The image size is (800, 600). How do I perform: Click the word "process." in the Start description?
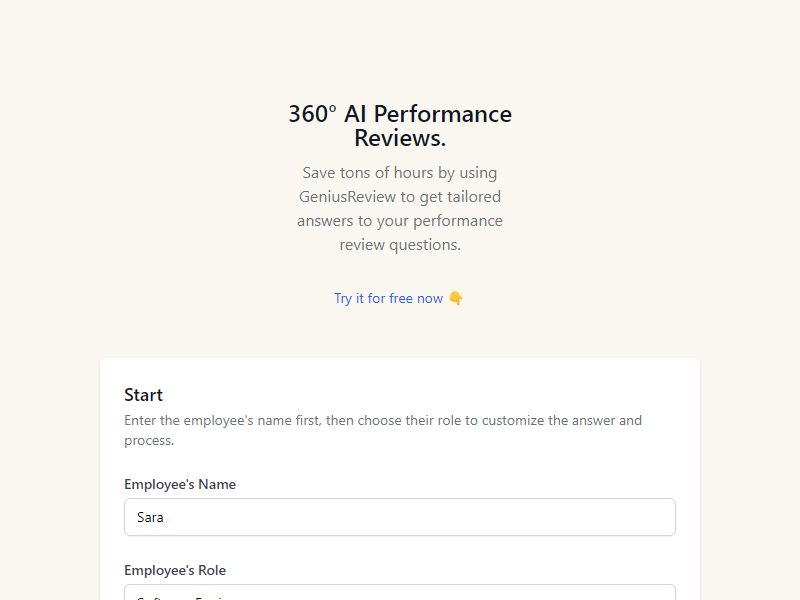149,440
